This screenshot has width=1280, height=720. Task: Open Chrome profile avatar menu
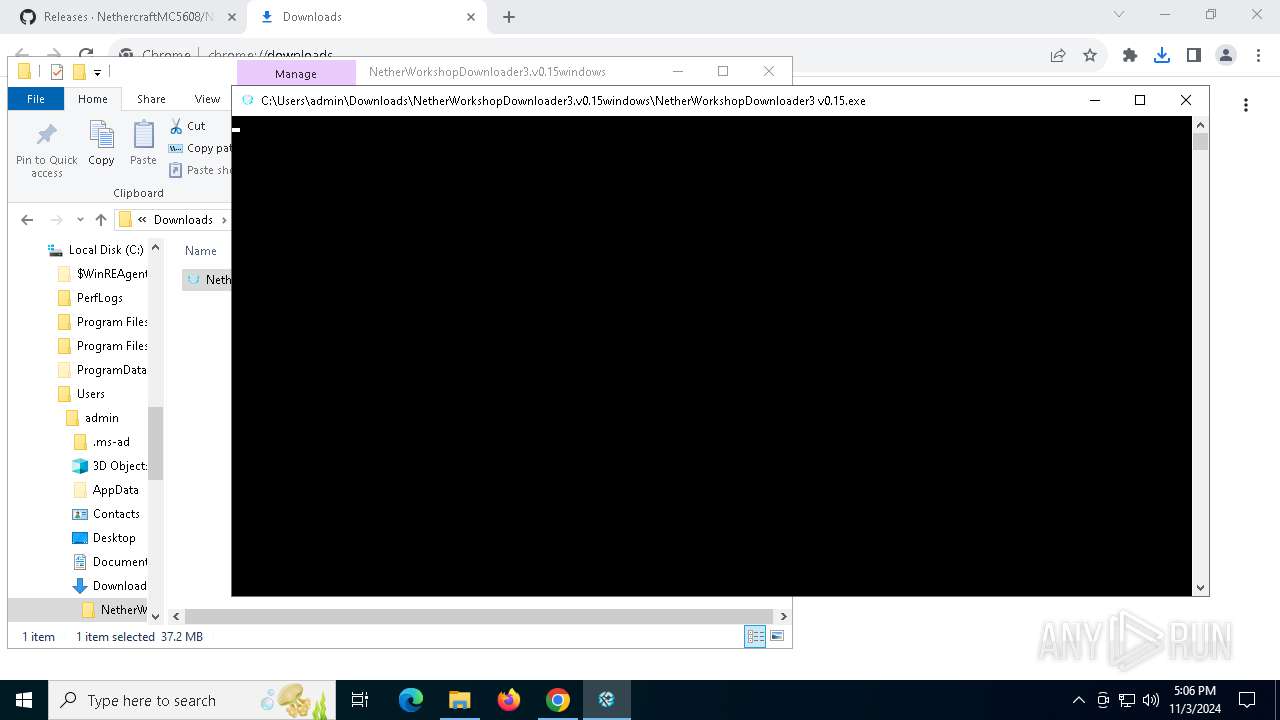[1226, 55]
